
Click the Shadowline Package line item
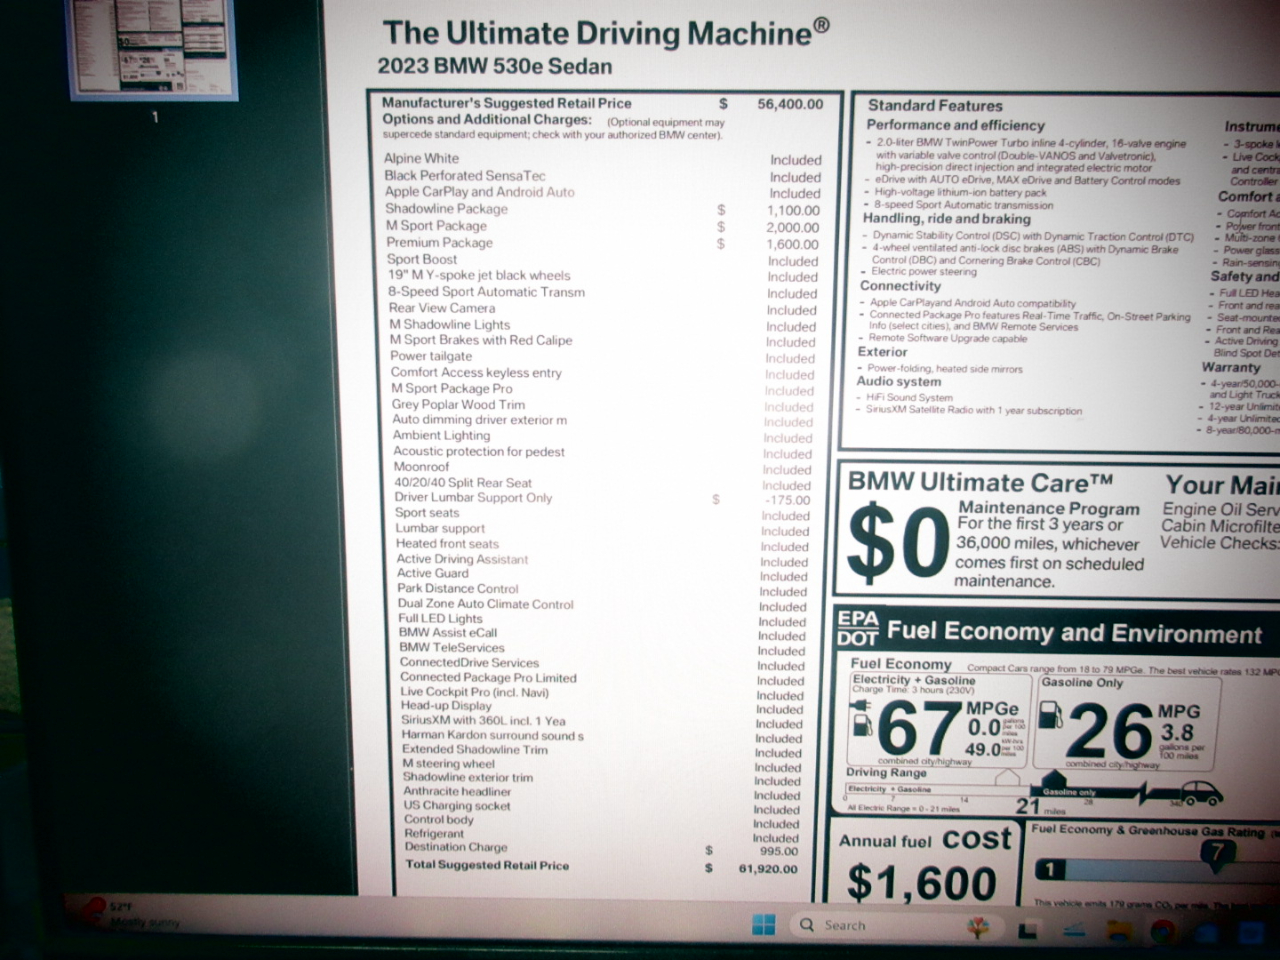coord(447,209)
